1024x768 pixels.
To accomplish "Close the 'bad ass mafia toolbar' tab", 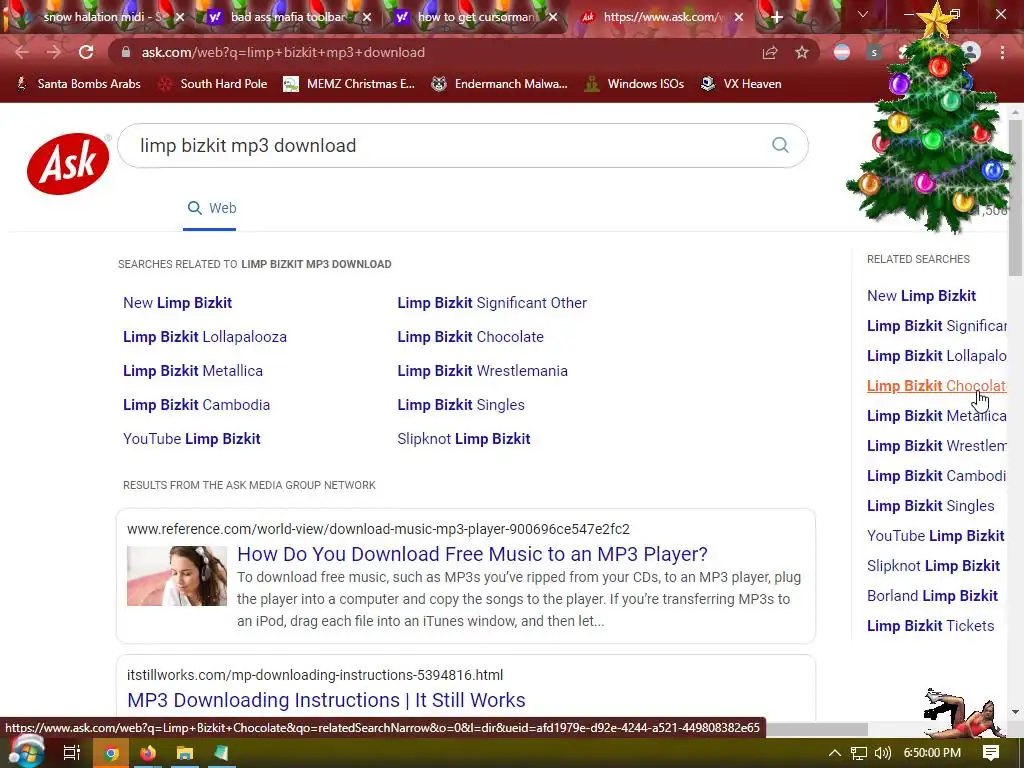I will tap(367, 17).
